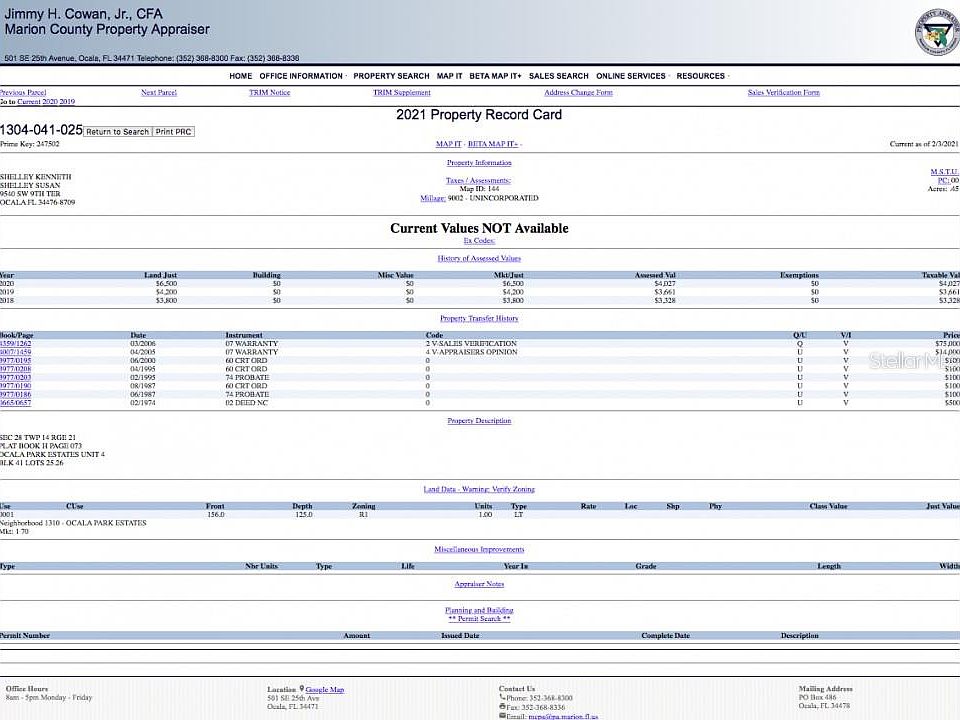
Task: Expand the OFFICE INFORMATION menu
Action: coord(302,76)
